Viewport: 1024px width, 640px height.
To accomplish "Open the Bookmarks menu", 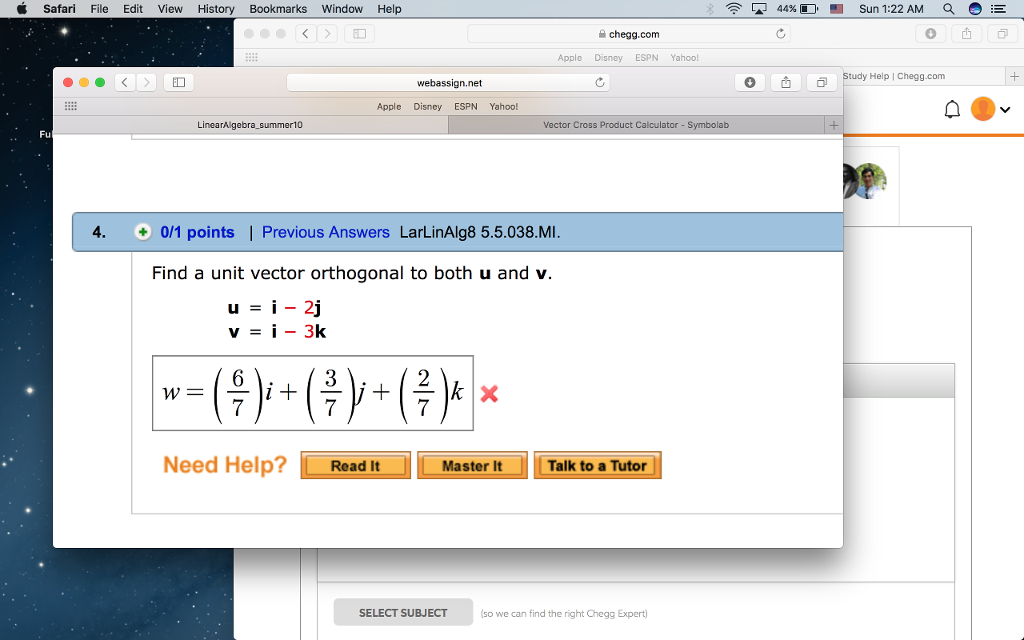I will coord(277,8).
